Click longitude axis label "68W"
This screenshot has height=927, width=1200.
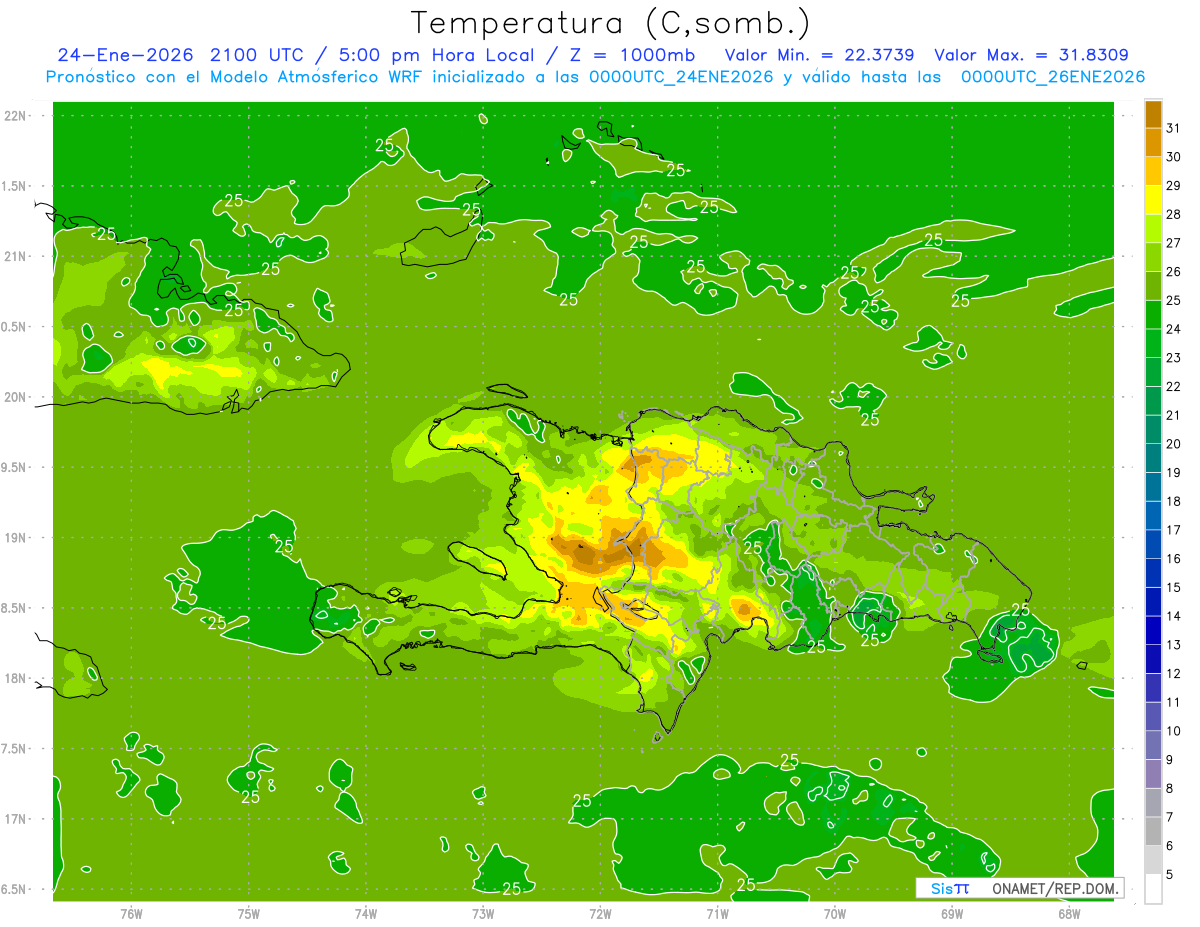tap(1069, 914)
